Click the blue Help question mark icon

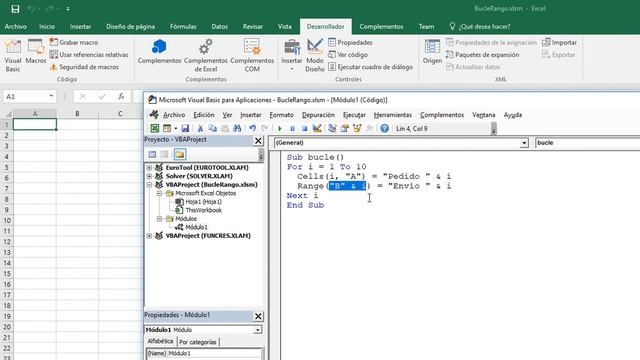tap(384, 129)
